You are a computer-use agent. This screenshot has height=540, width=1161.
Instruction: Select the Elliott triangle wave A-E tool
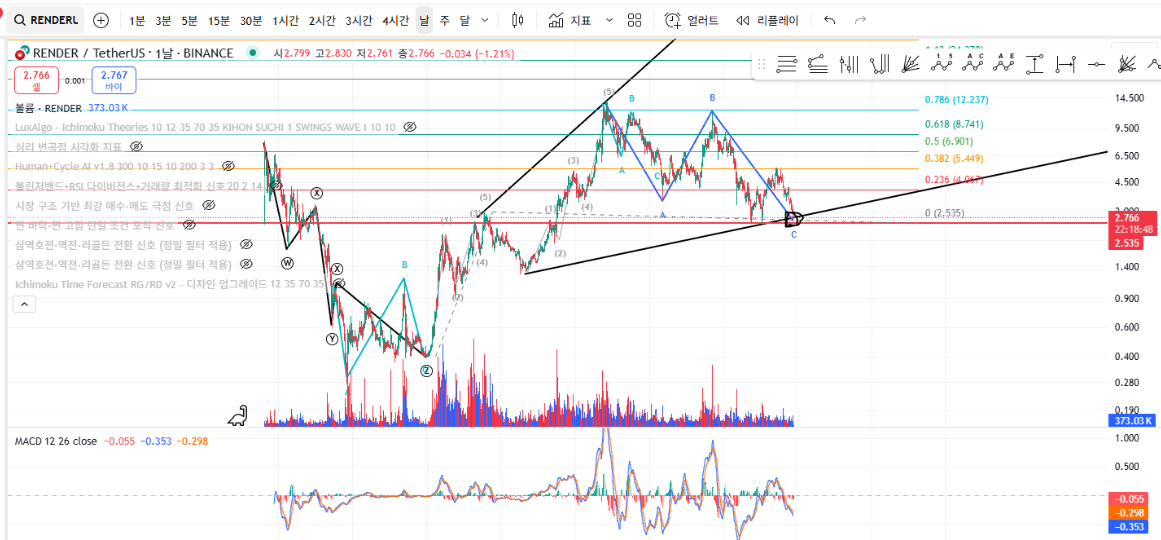click(1003, 64)
